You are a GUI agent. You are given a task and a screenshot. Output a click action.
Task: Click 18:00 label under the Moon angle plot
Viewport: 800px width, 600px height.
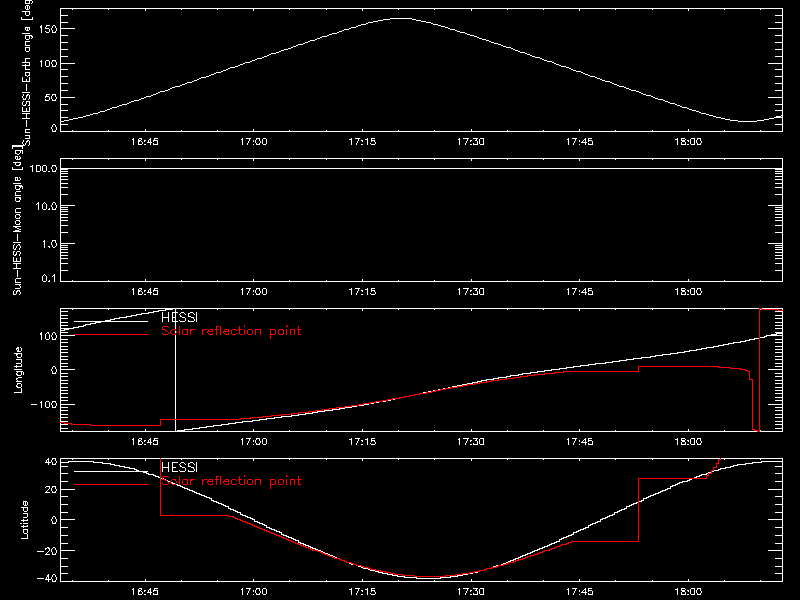[688, 292]
